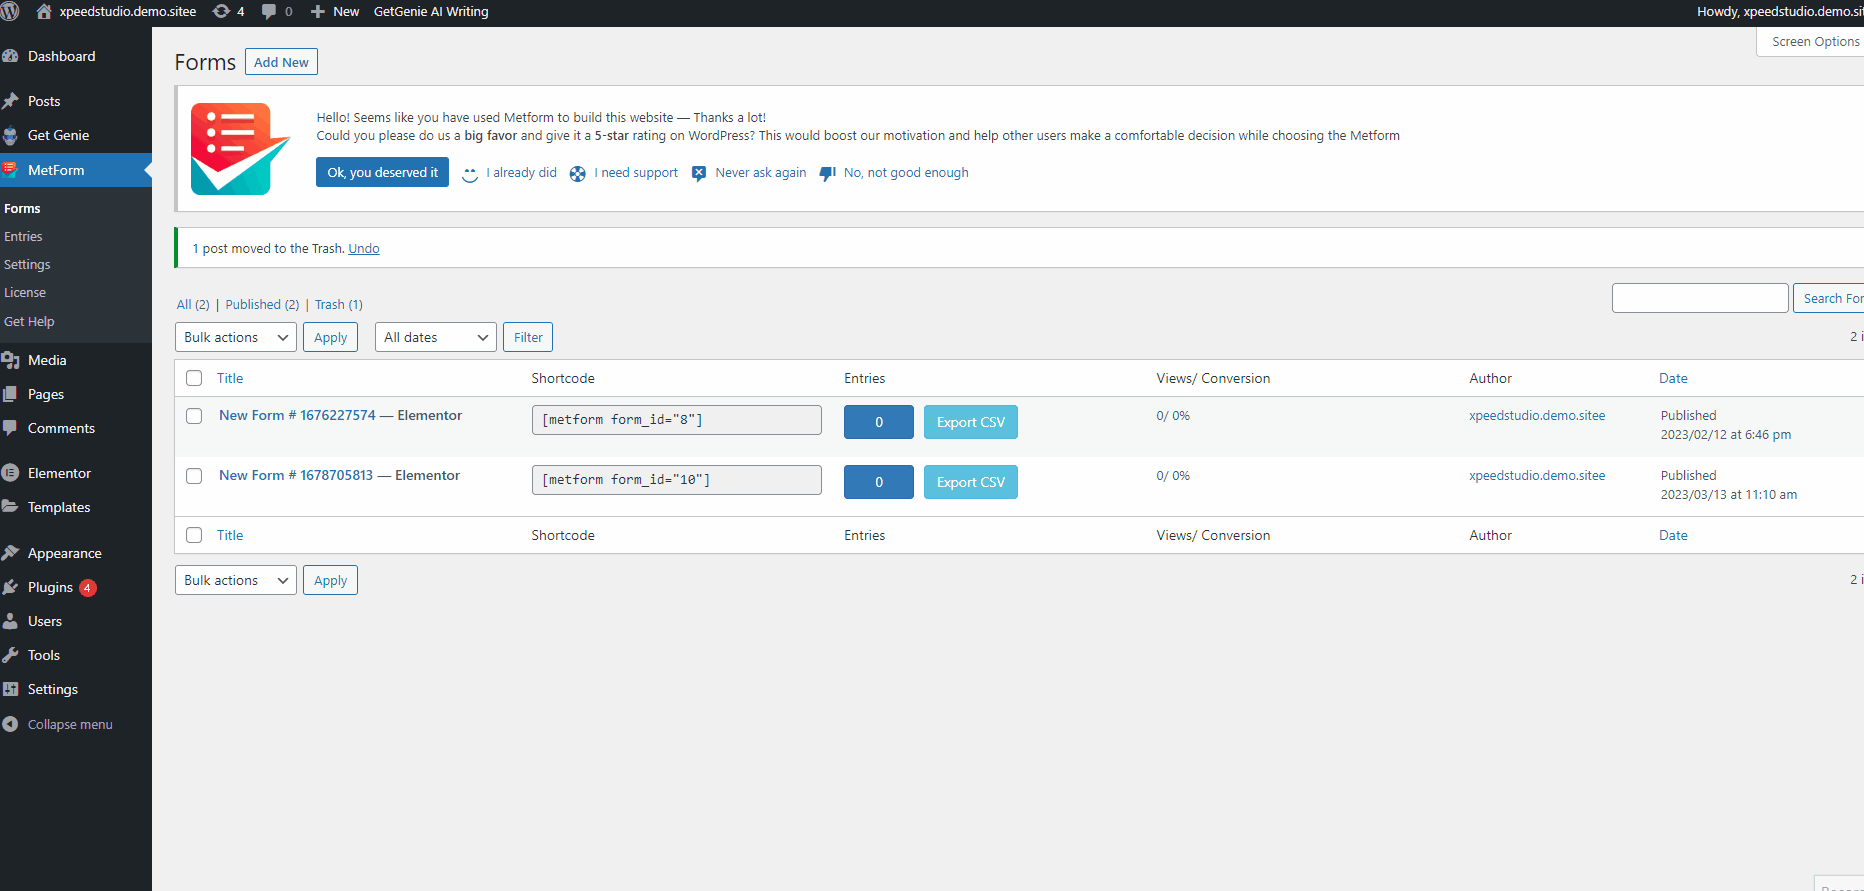Open the bottom Bulk actions dropdown
1864x891 pixels.
(236, 580)
